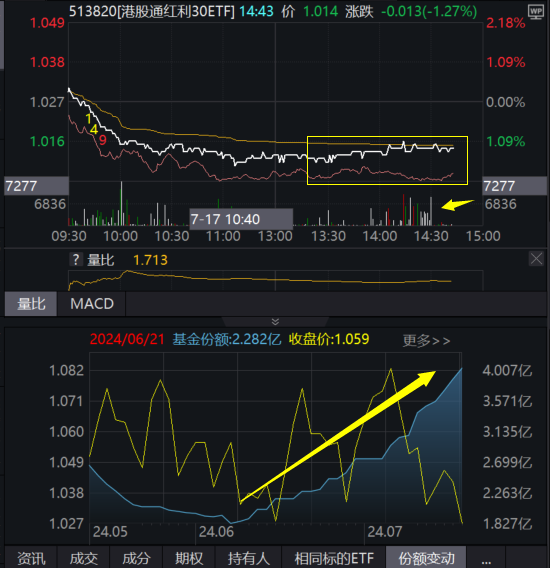
Task: Click the 4.007亿 share axis label
Action: pos(507,371)
